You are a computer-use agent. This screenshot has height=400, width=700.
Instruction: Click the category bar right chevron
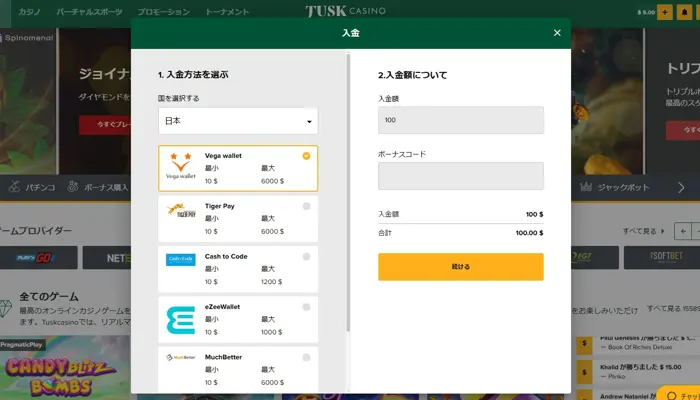[681, 188]
